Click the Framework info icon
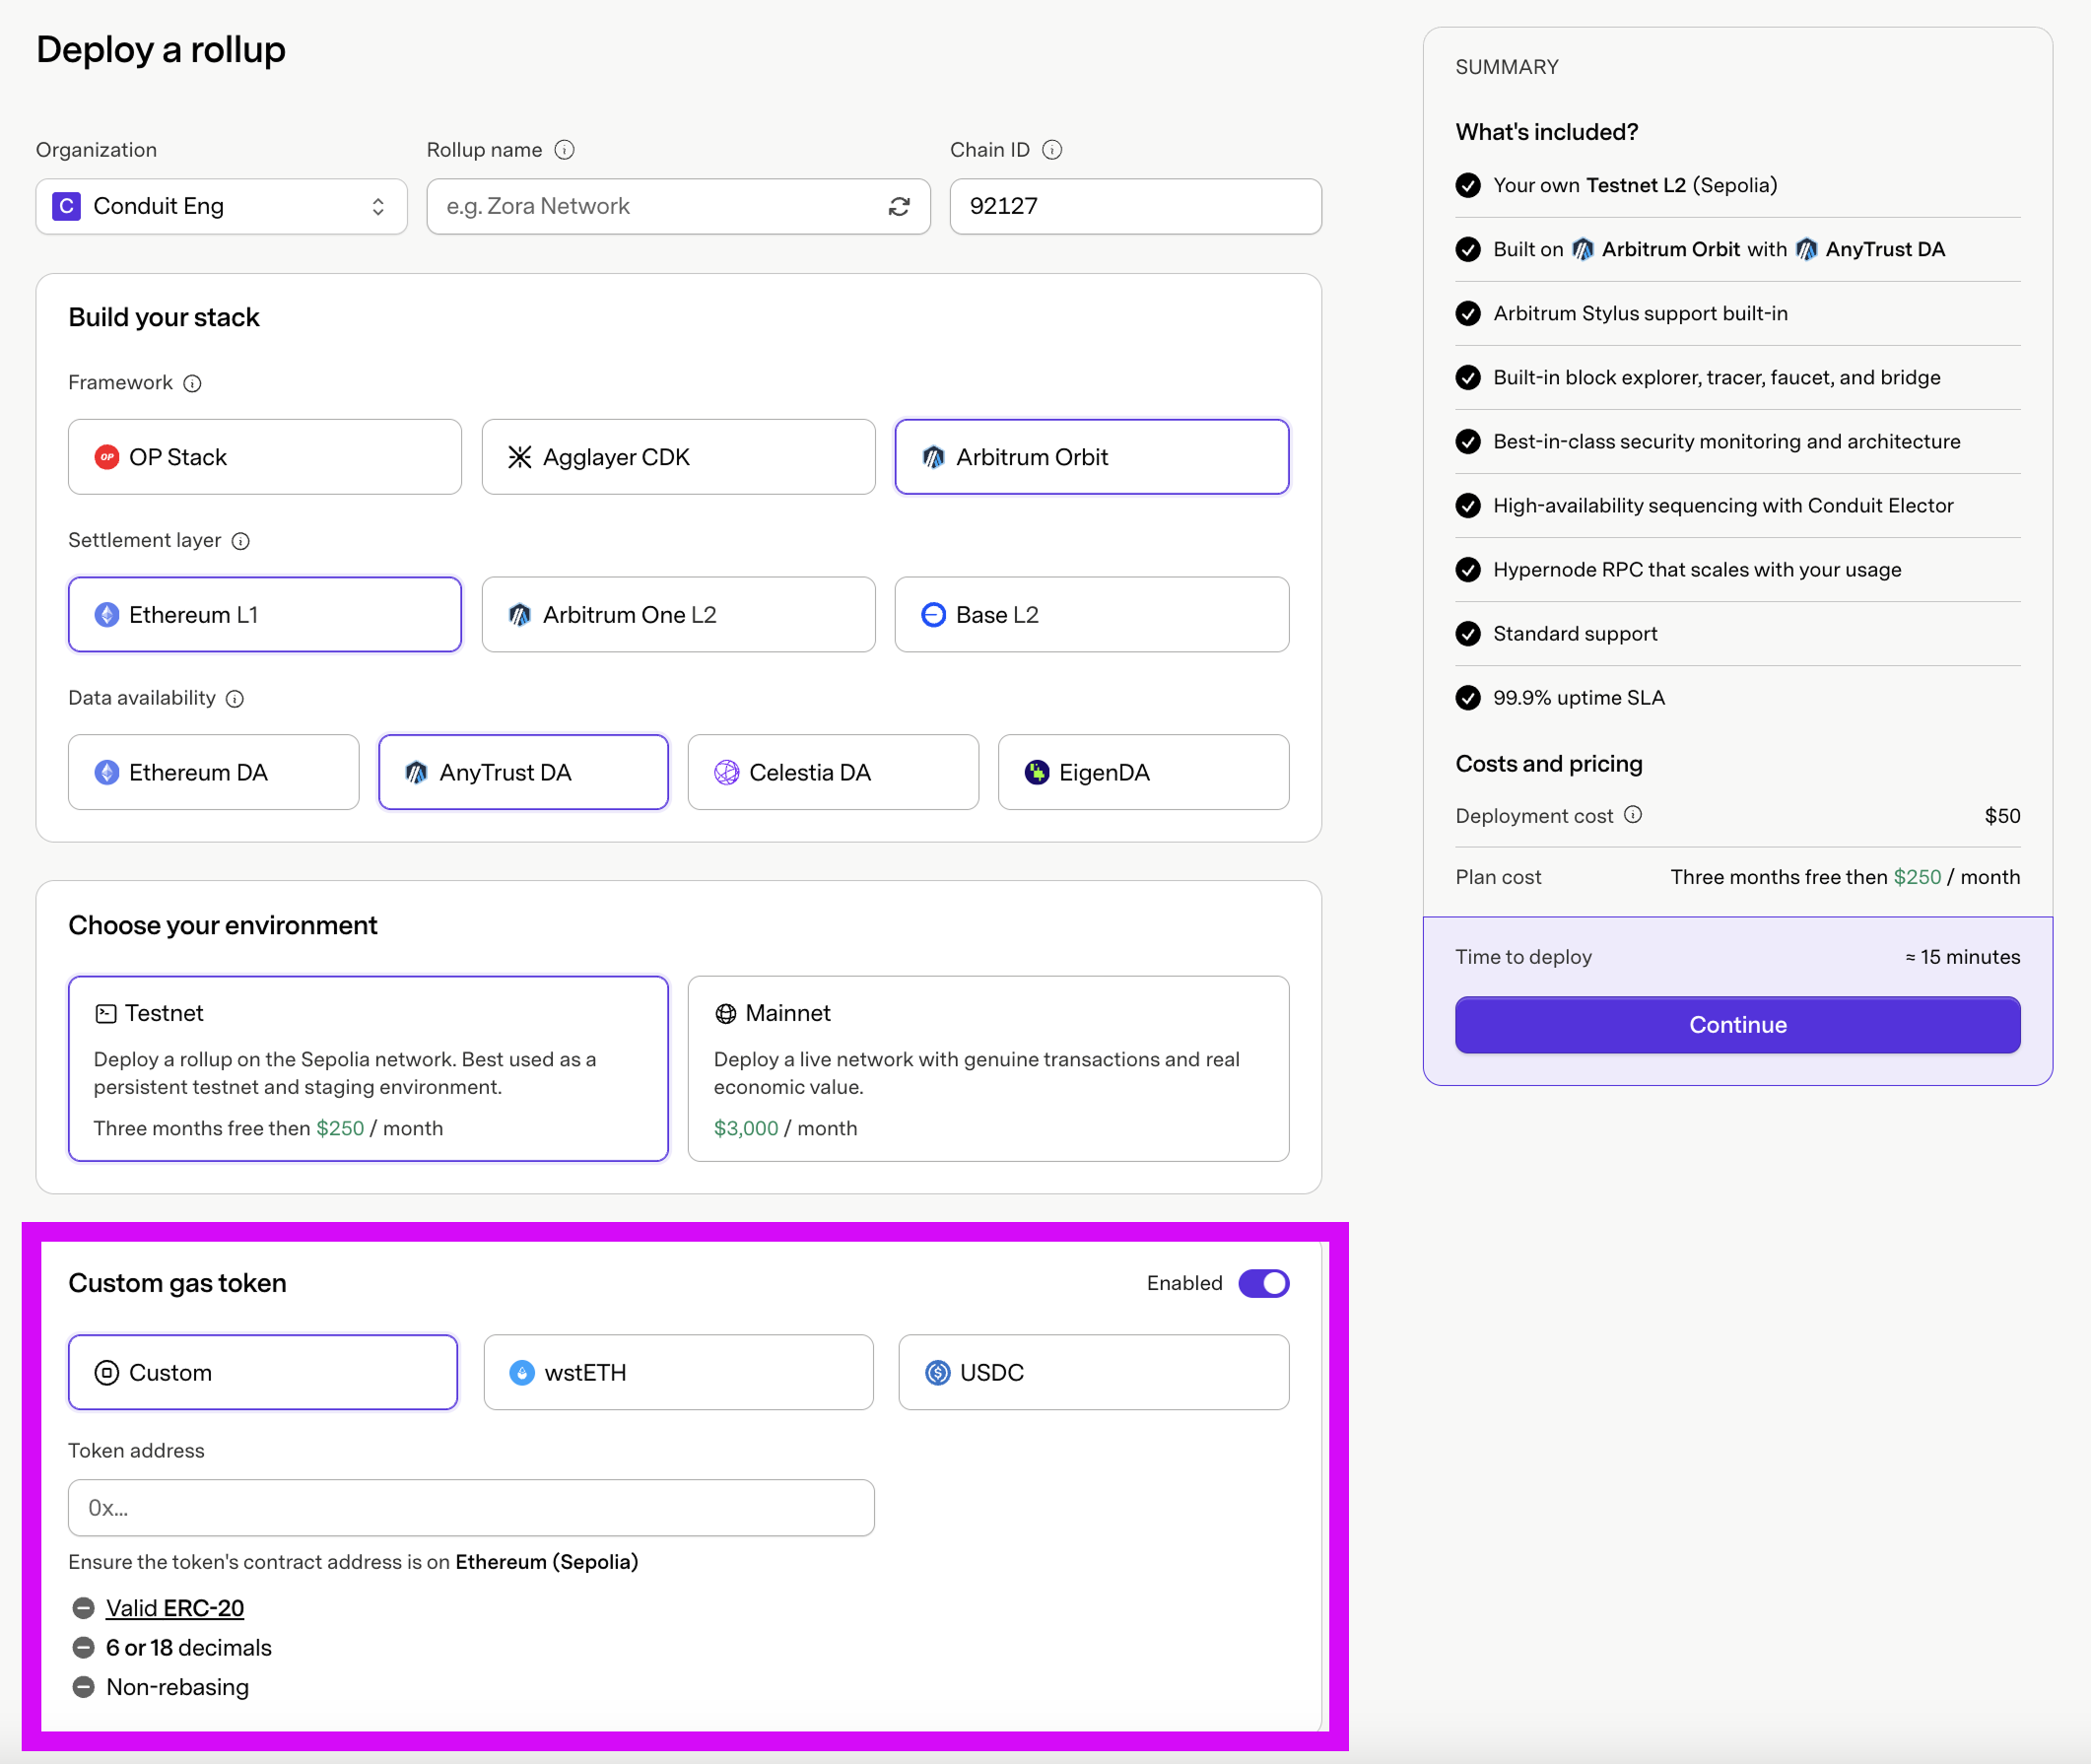 [192, 383]
